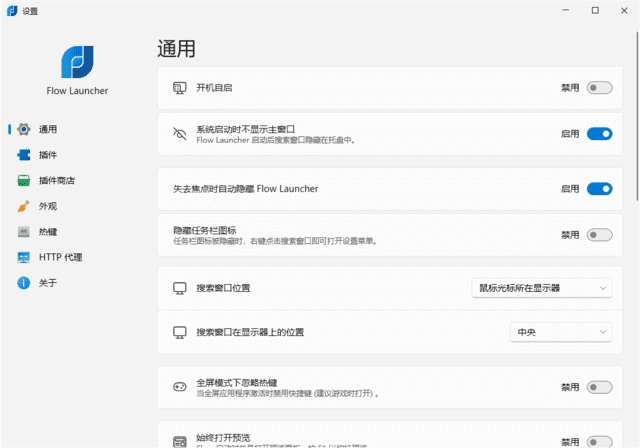640x448 pixels.
Task: Open the 插件 puzzle-piece icon
Action: coord(24,155)
